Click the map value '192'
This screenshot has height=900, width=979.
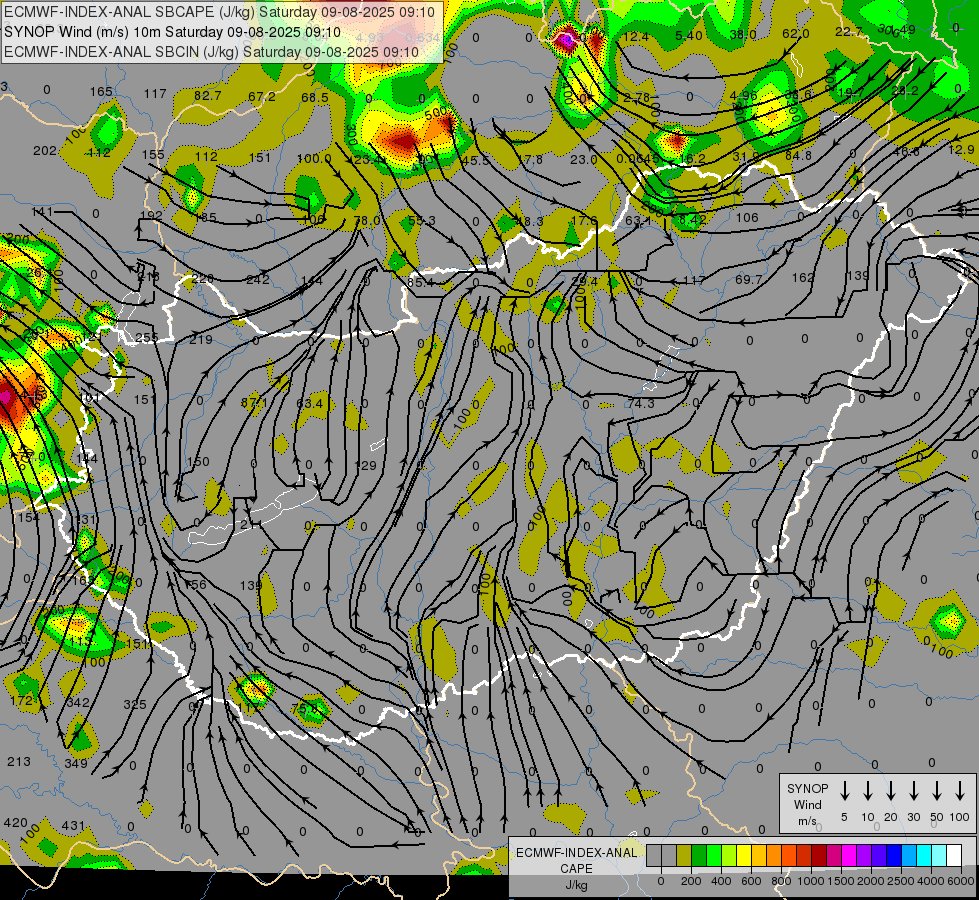pyautogui.click(x=152, y=215)
